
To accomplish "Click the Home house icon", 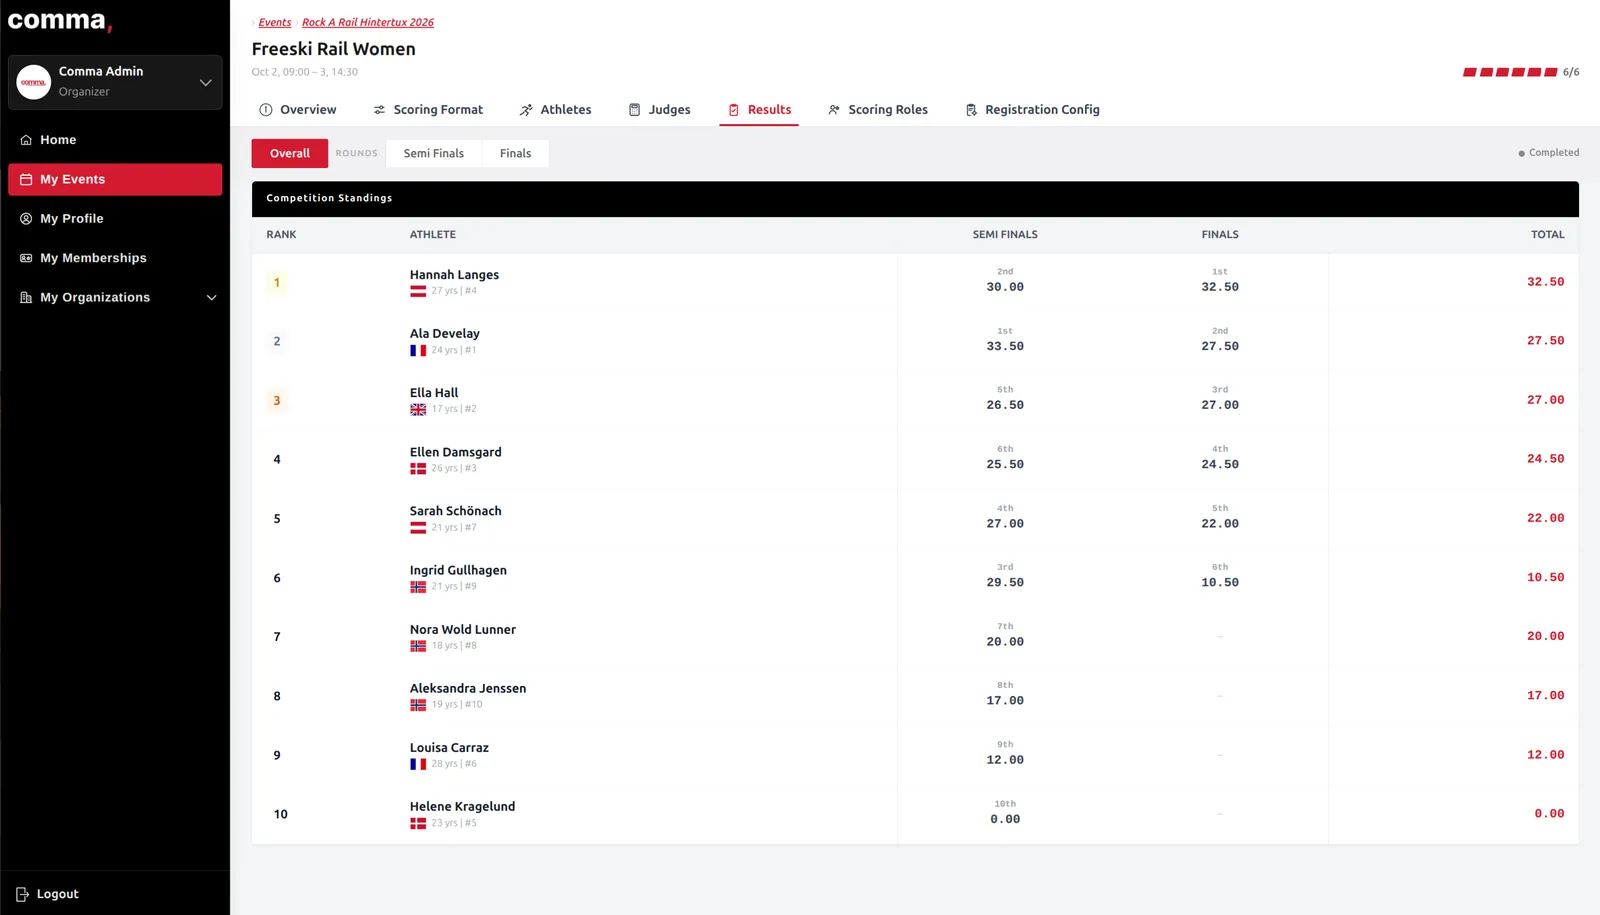I will click(26, 140).
